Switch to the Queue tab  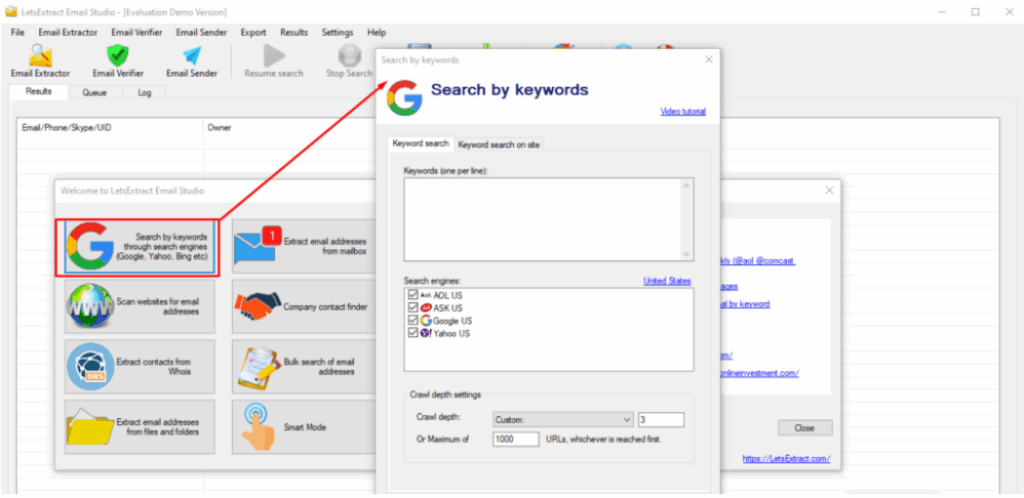(x=94, y=92)
